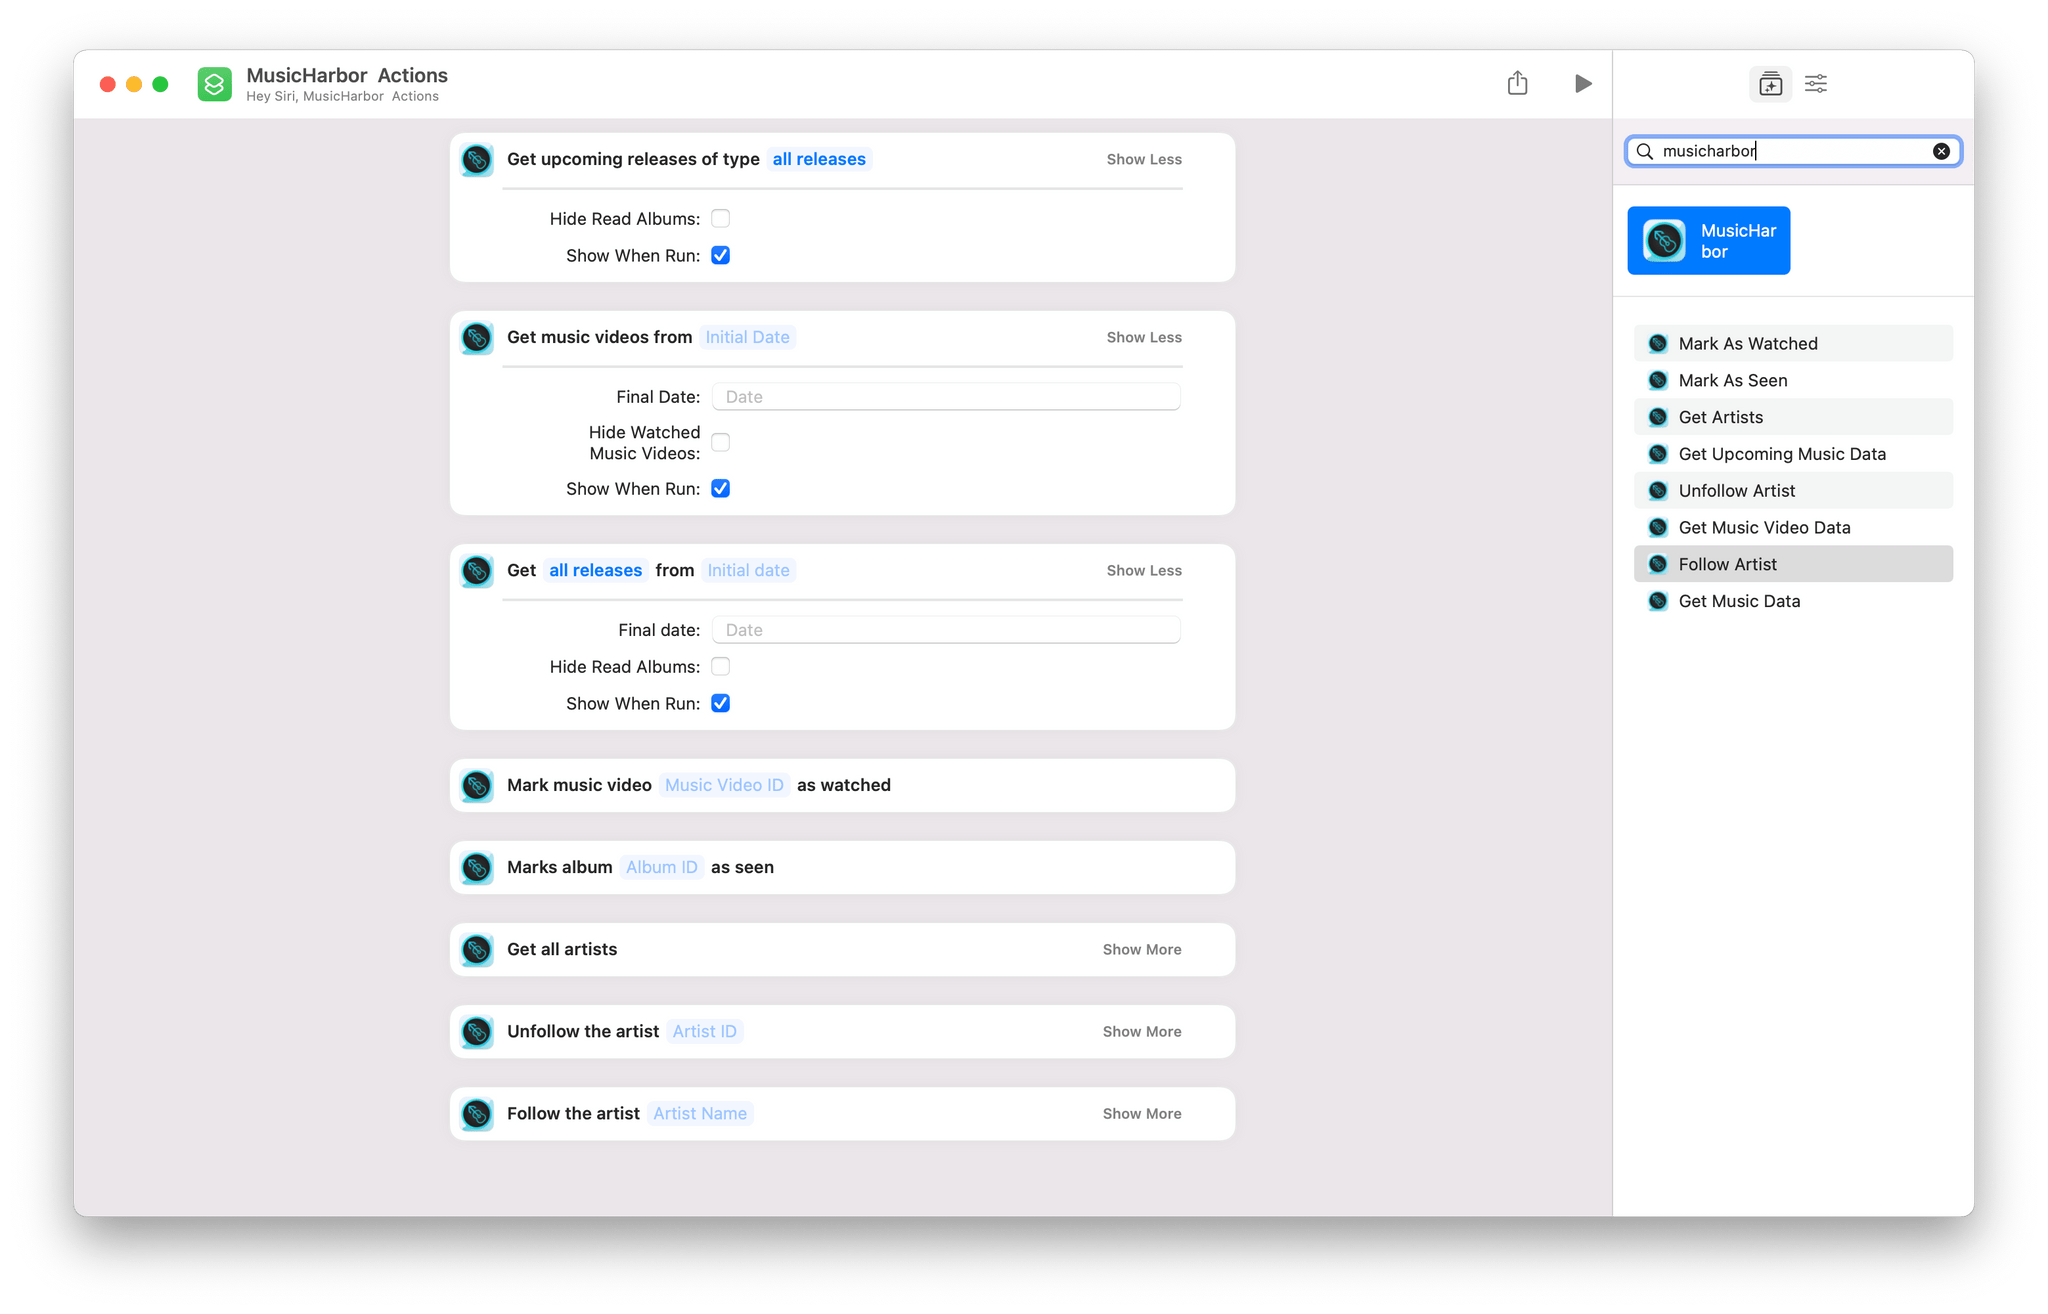
Task: Expand Unfollow the artist with Show More
Action: click(x=1142, y=1031)
